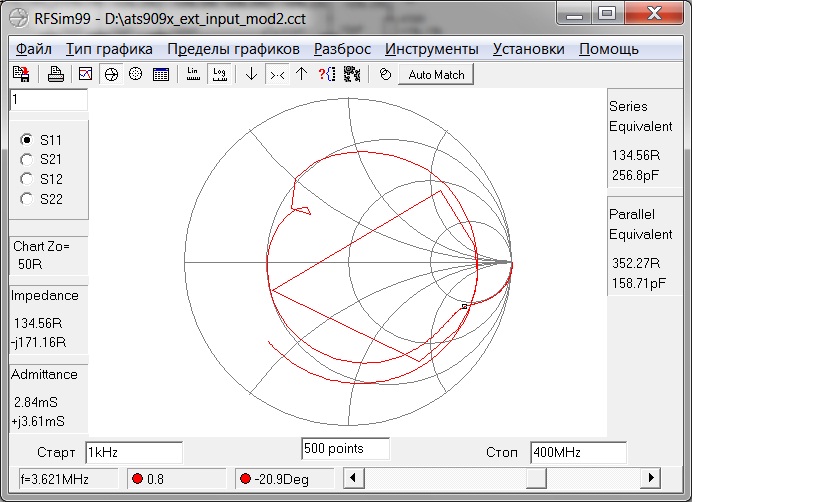Open the Пределы графиков menu
Screen dimensions: 816x502
click(x=233, y=49)
